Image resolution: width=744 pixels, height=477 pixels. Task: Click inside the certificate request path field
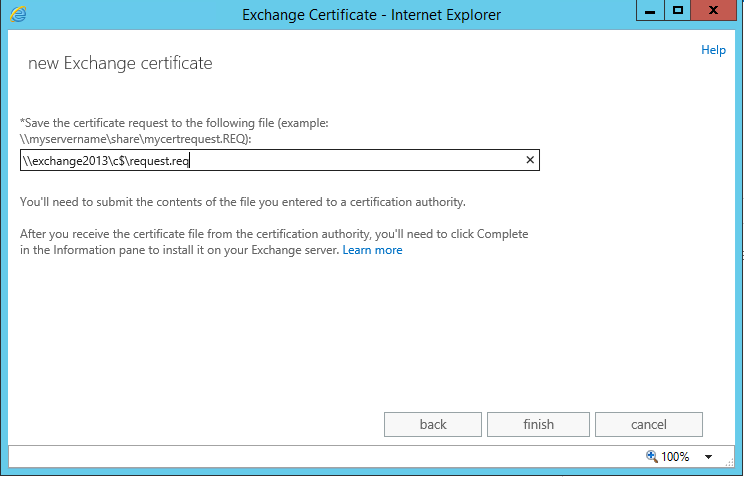click(x=350, y=160)
